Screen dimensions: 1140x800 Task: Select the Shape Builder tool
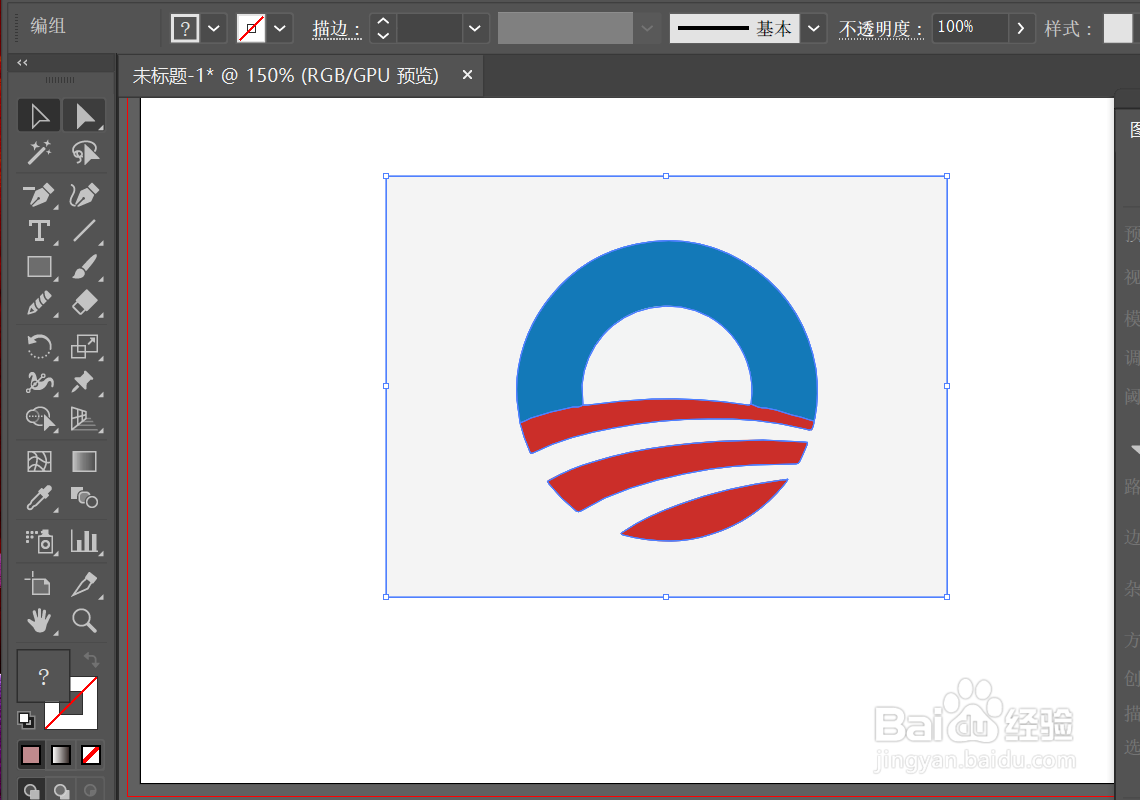tap(39, 418)
